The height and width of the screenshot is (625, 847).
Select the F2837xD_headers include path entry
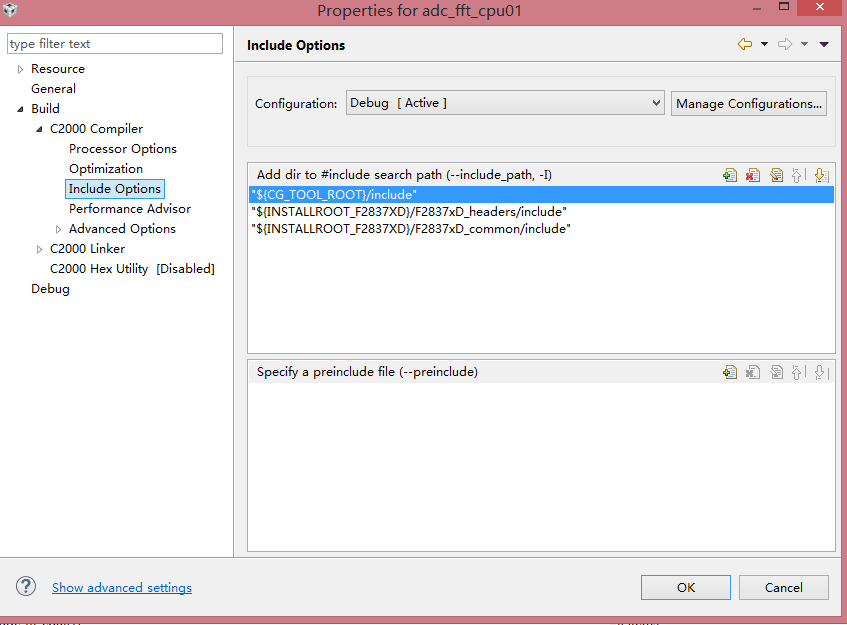409,212
